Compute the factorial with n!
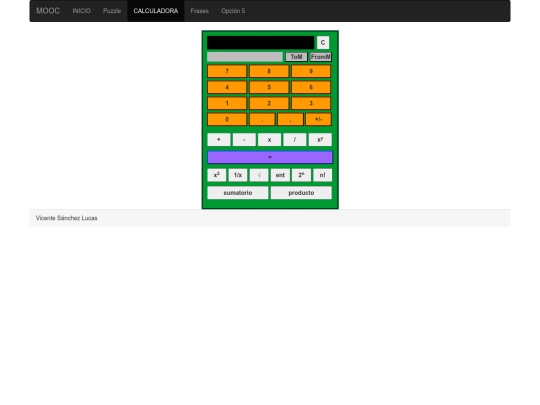 (x=322, y=175)
